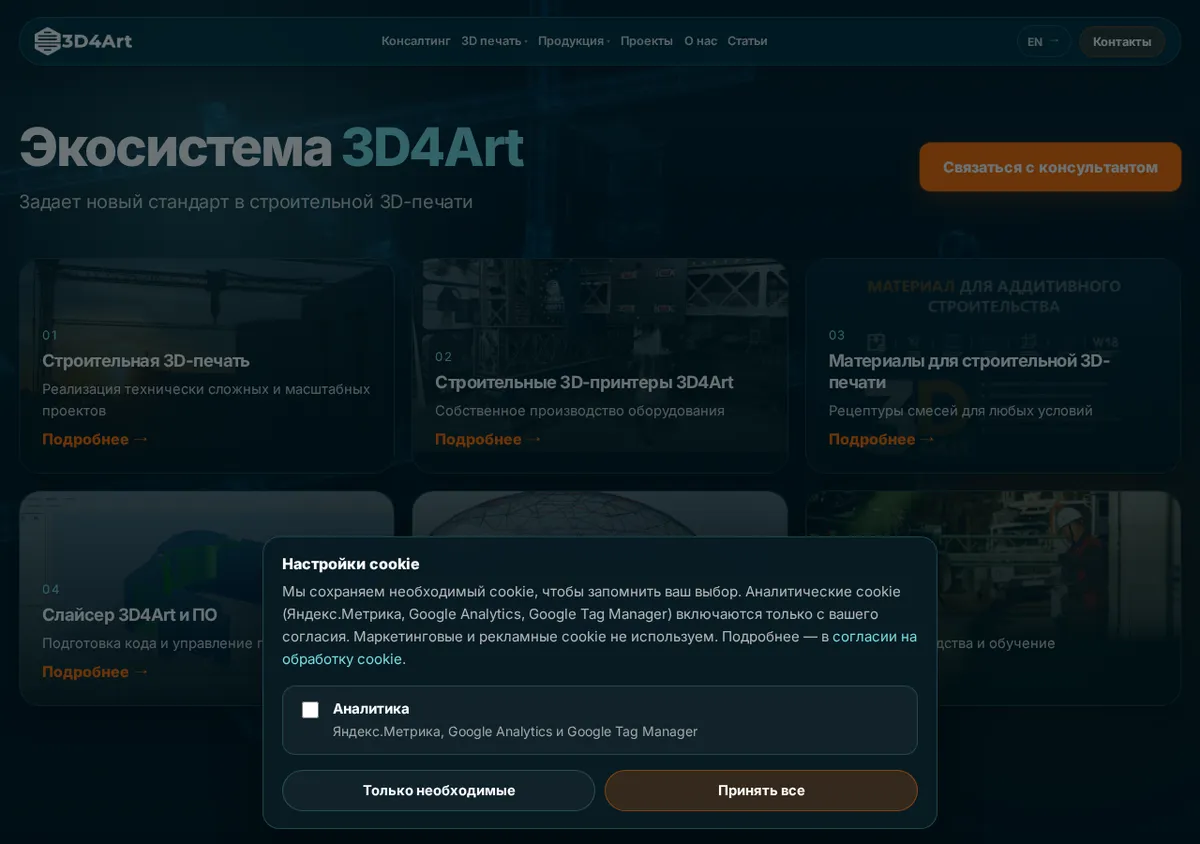The image size is (1200, 844).
Task: Open the Статьи menu item
Action: coord(747,41)
